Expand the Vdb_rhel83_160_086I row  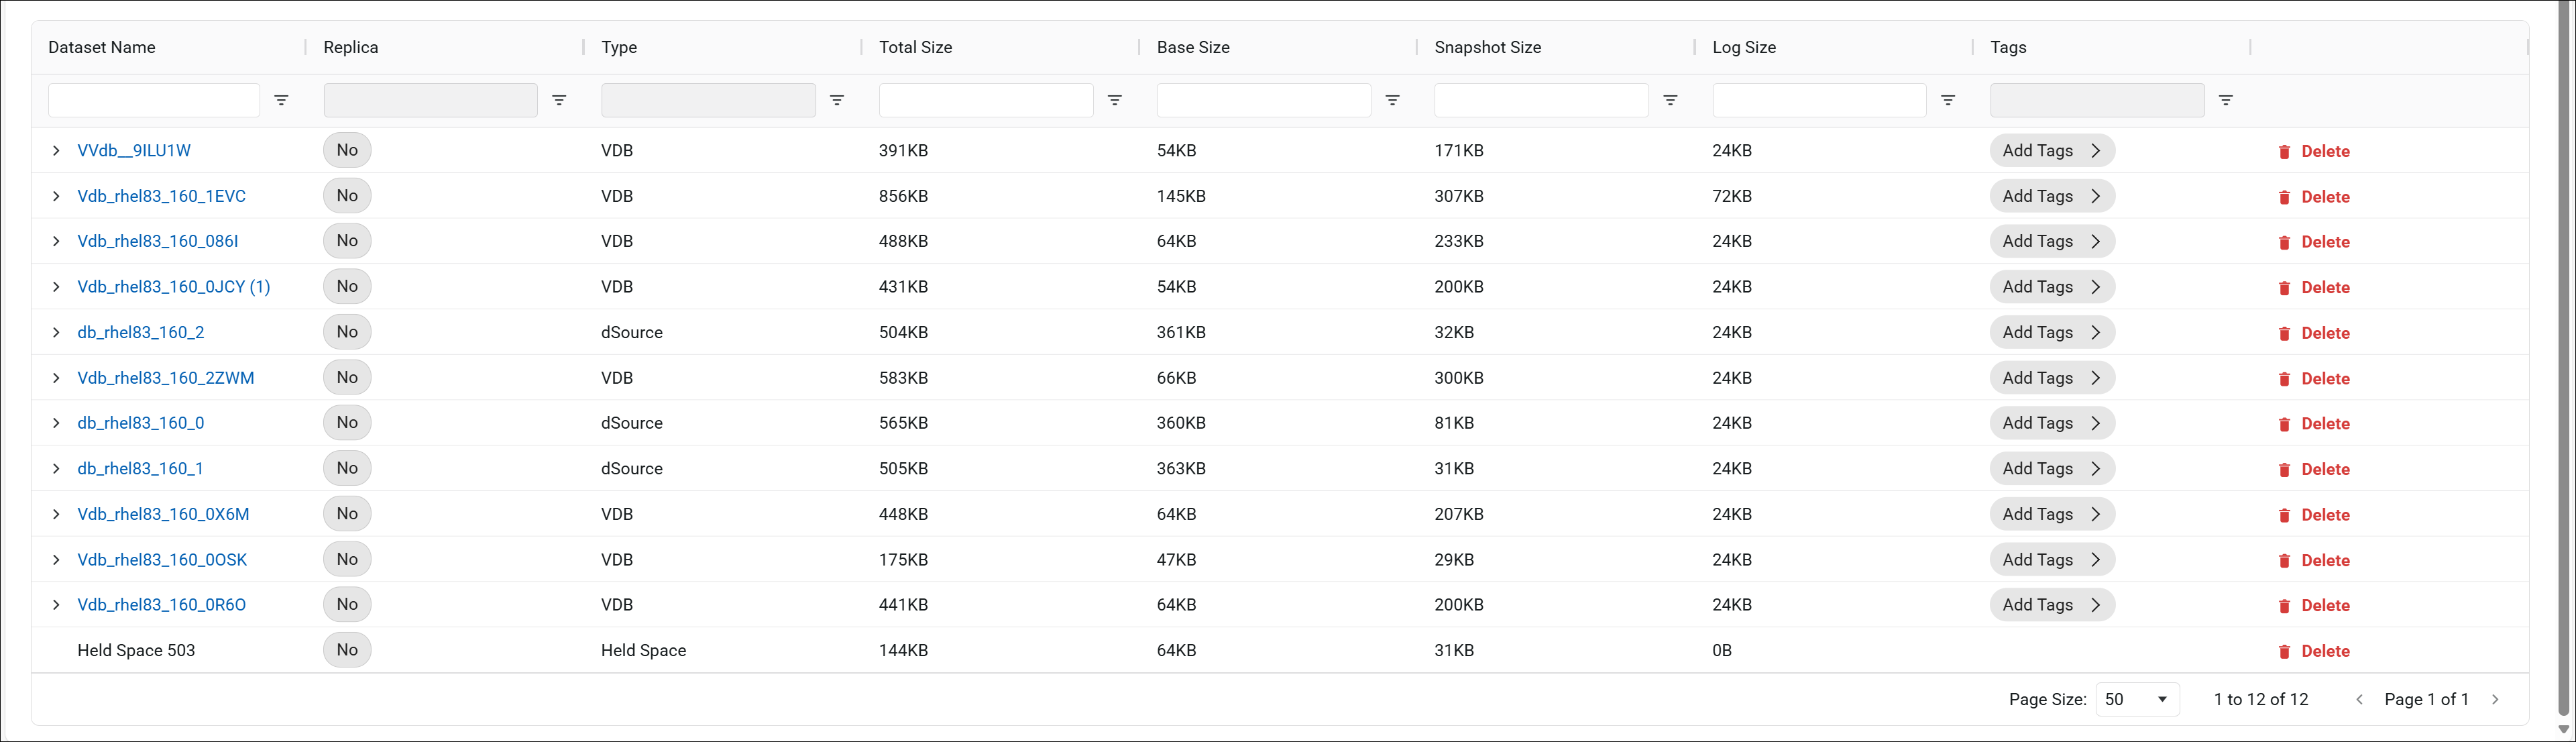(56, 241)
